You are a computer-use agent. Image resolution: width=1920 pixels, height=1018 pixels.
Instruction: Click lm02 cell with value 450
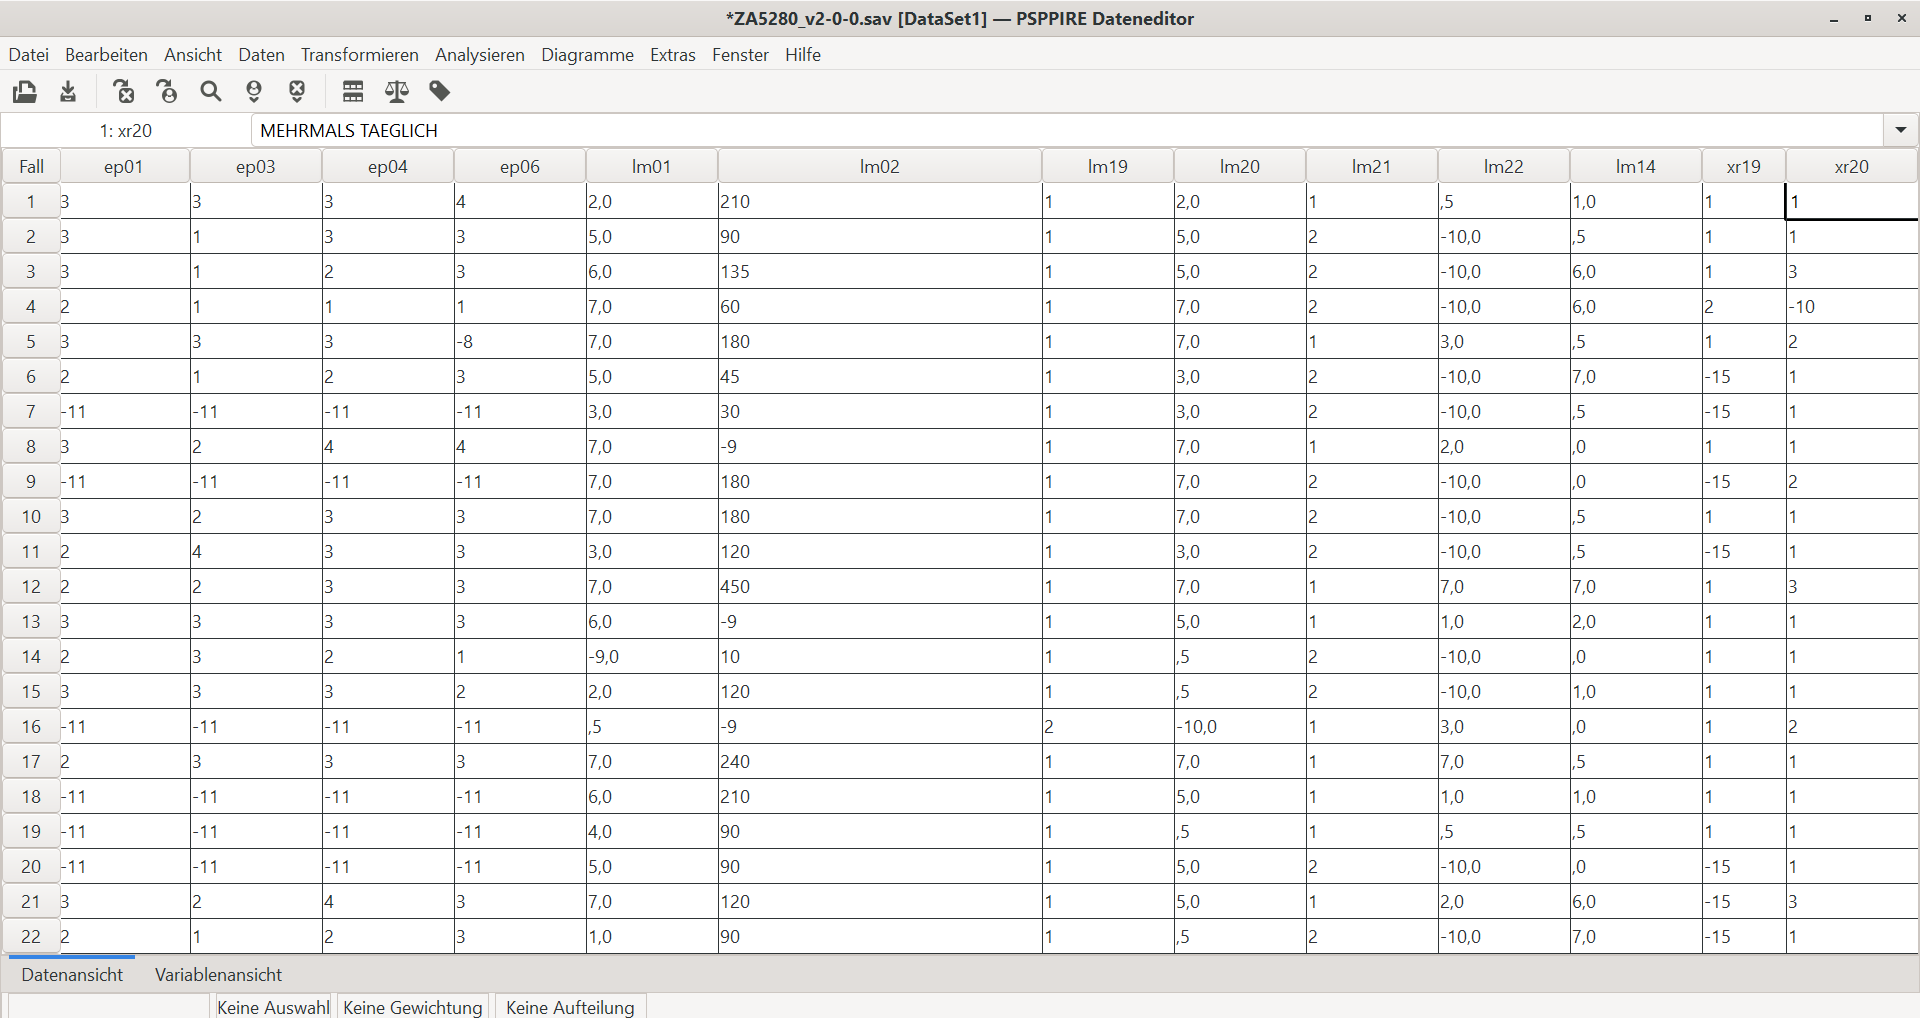(x=880, y=587)
